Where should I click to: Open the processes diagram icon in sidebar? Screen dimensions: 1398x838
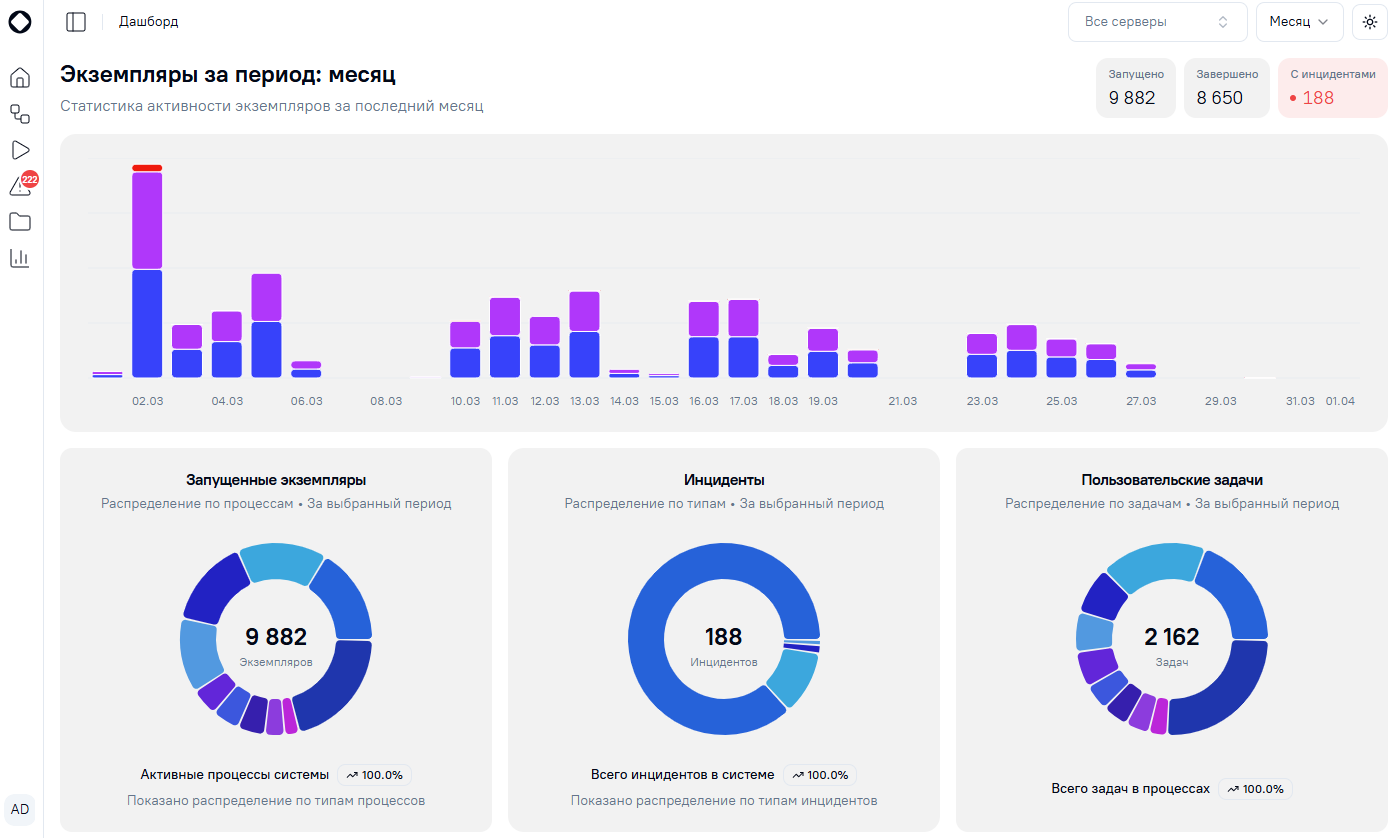point(20,114)
